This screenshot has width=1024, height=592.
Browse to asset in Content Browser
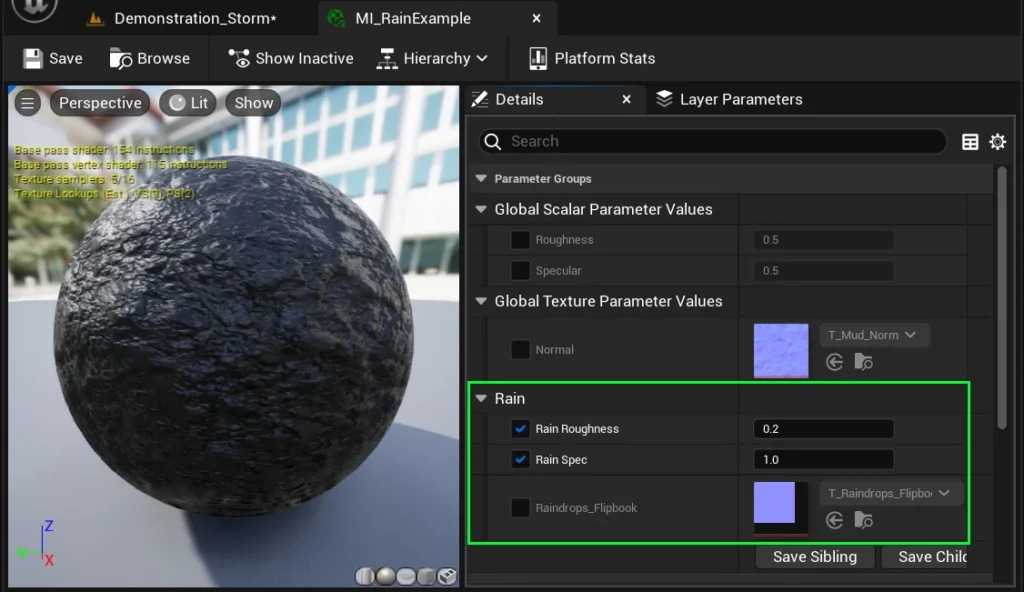[x=150, y=58]
